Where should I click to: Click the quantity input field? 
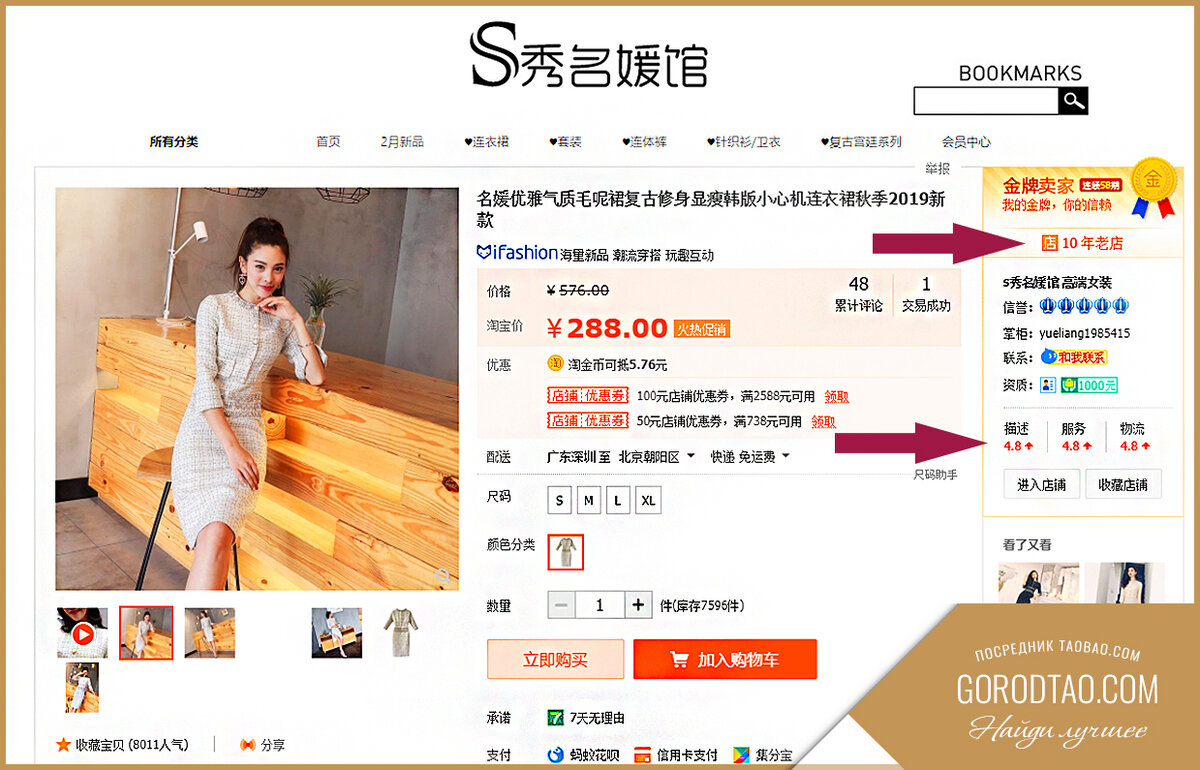pyautogui.click(x=600, y=605)
